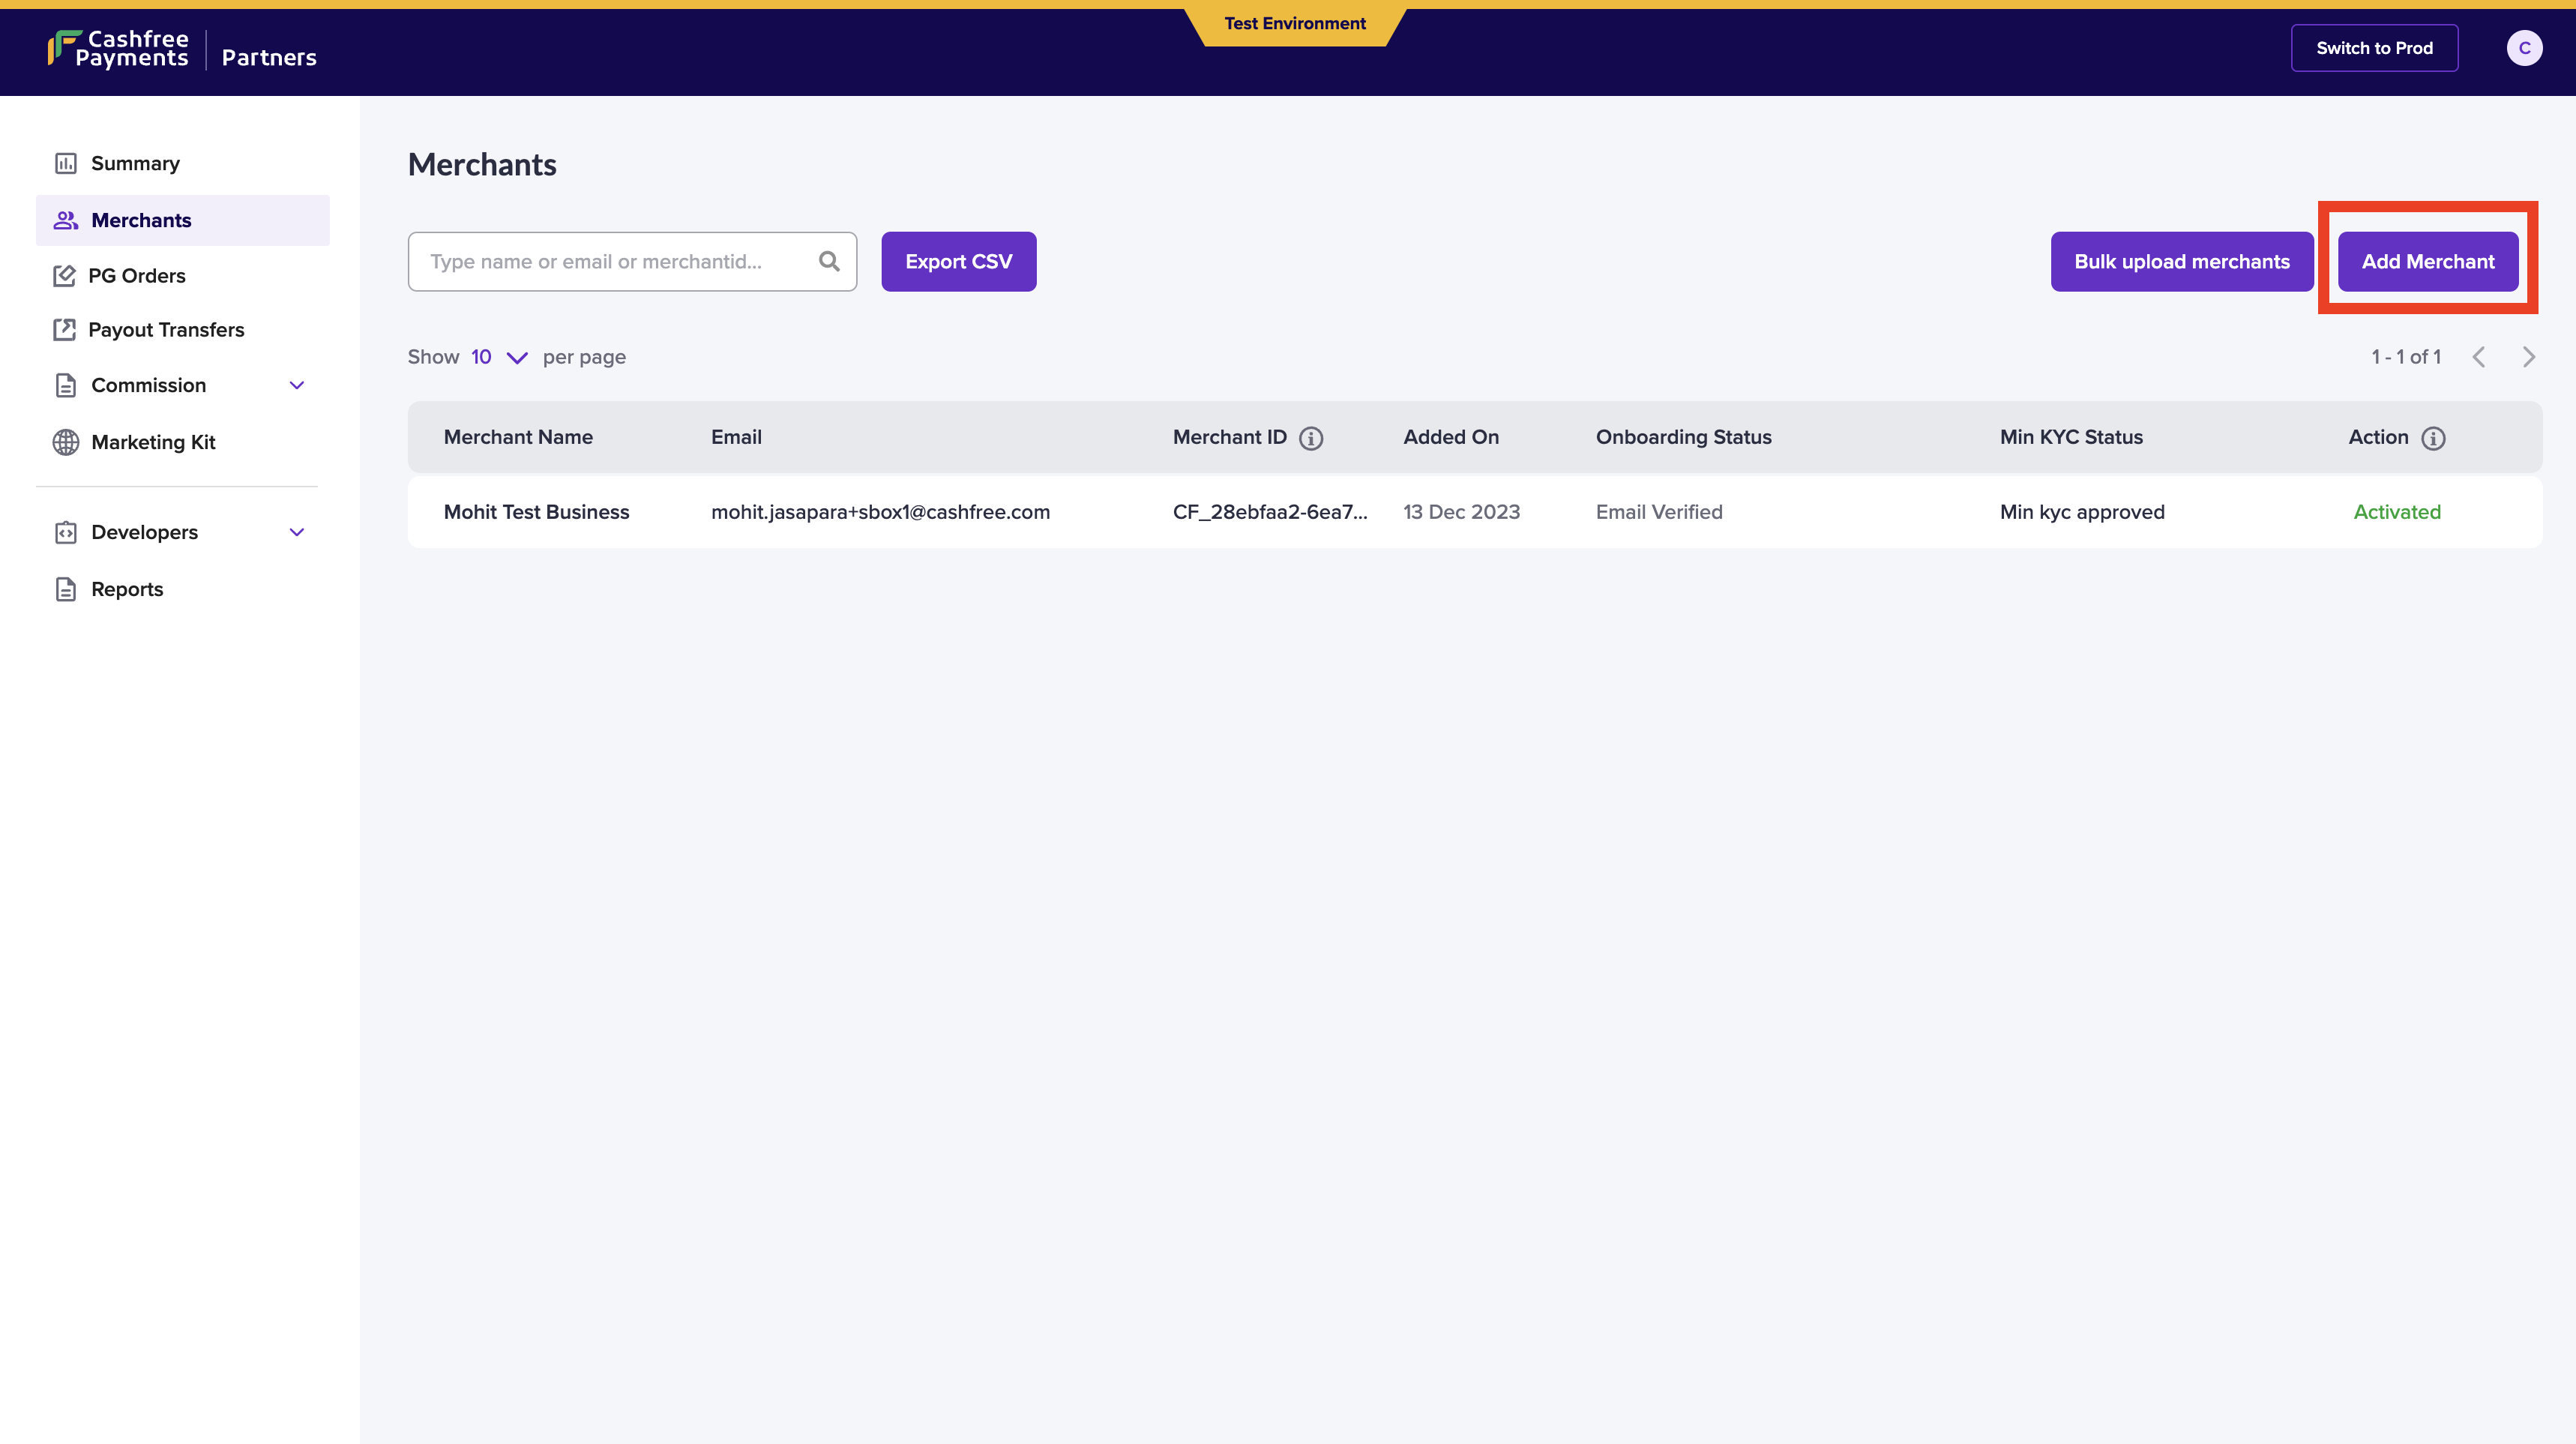Click the Add Merchant button
Viewport: 2576px width, 1444px height.
[2427, 262]
